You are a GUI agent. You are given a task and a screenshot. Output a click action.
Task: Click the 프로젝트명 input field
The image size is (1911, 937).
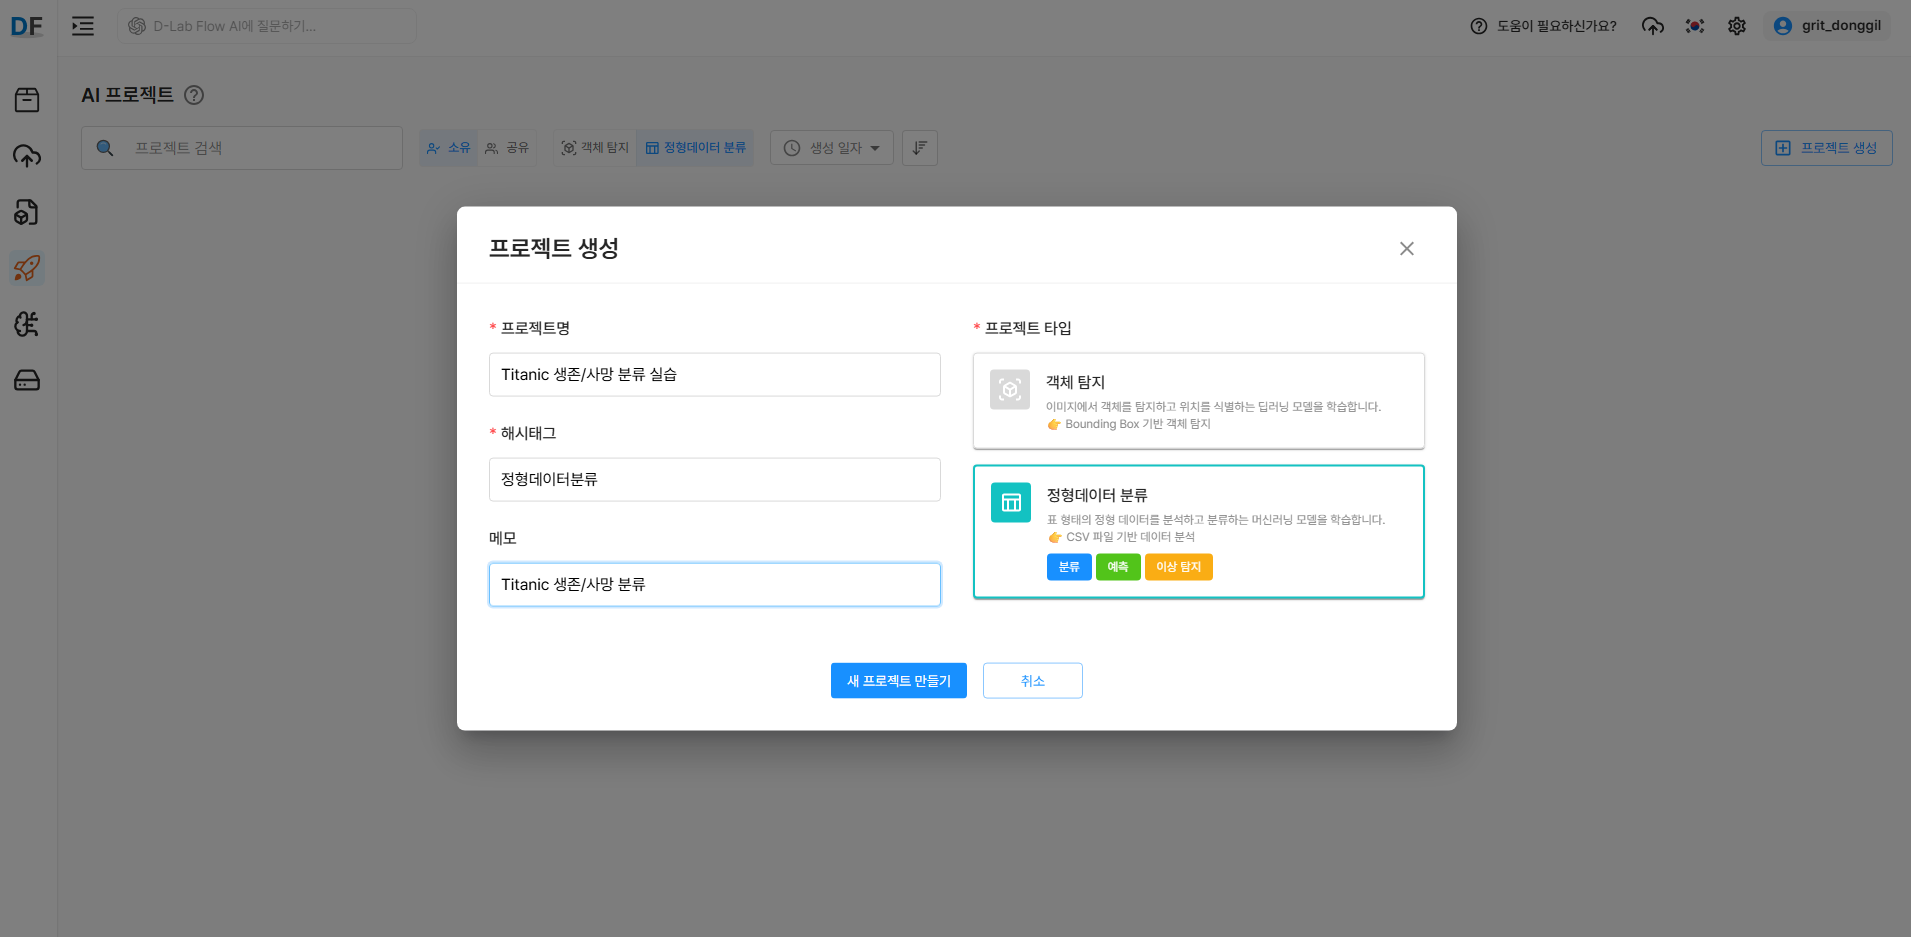click(x=713, y=374)
